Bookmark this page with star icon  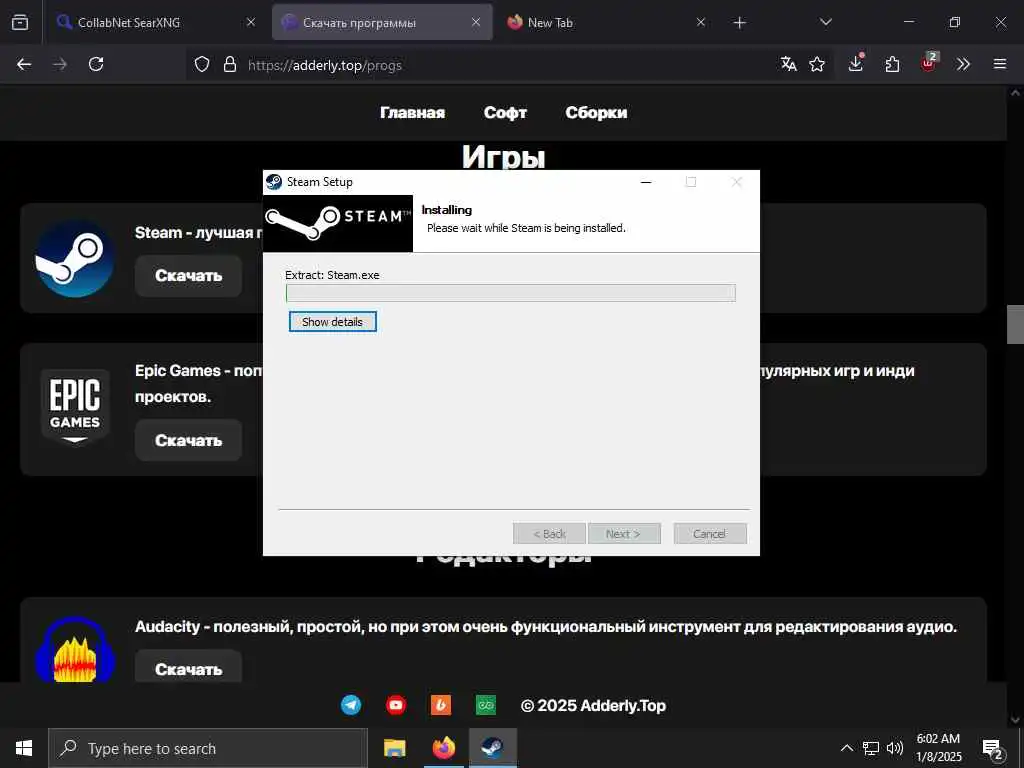[x=817, y=64]
